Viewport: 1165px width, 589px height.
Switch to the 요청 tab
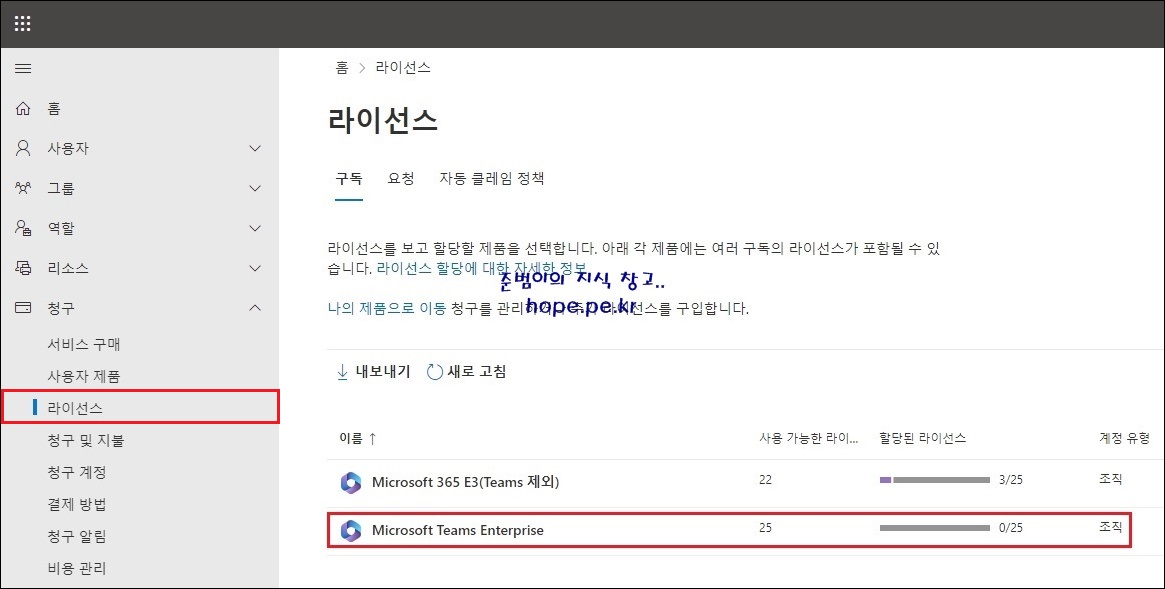pyautogui.click(x=401, y=179)
